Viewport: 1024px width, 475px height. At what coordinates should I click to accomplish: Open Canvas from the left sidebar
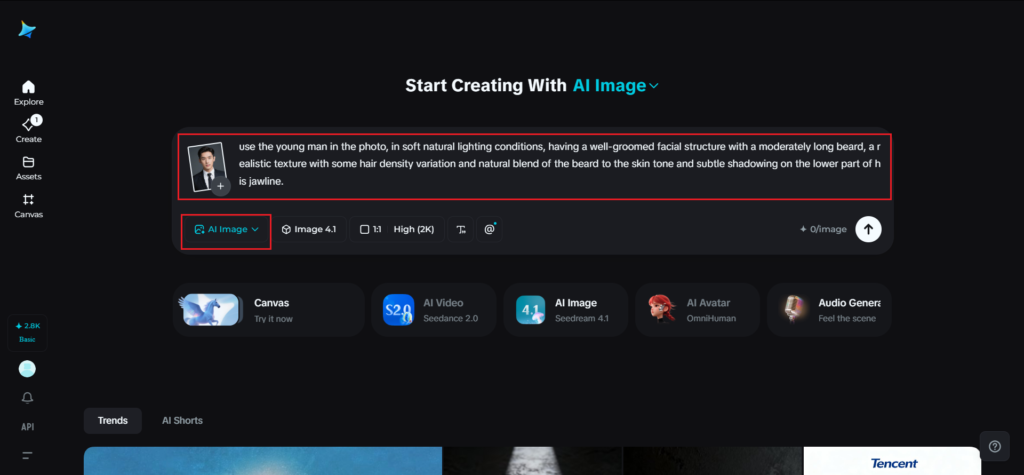[x=28, y=205]
